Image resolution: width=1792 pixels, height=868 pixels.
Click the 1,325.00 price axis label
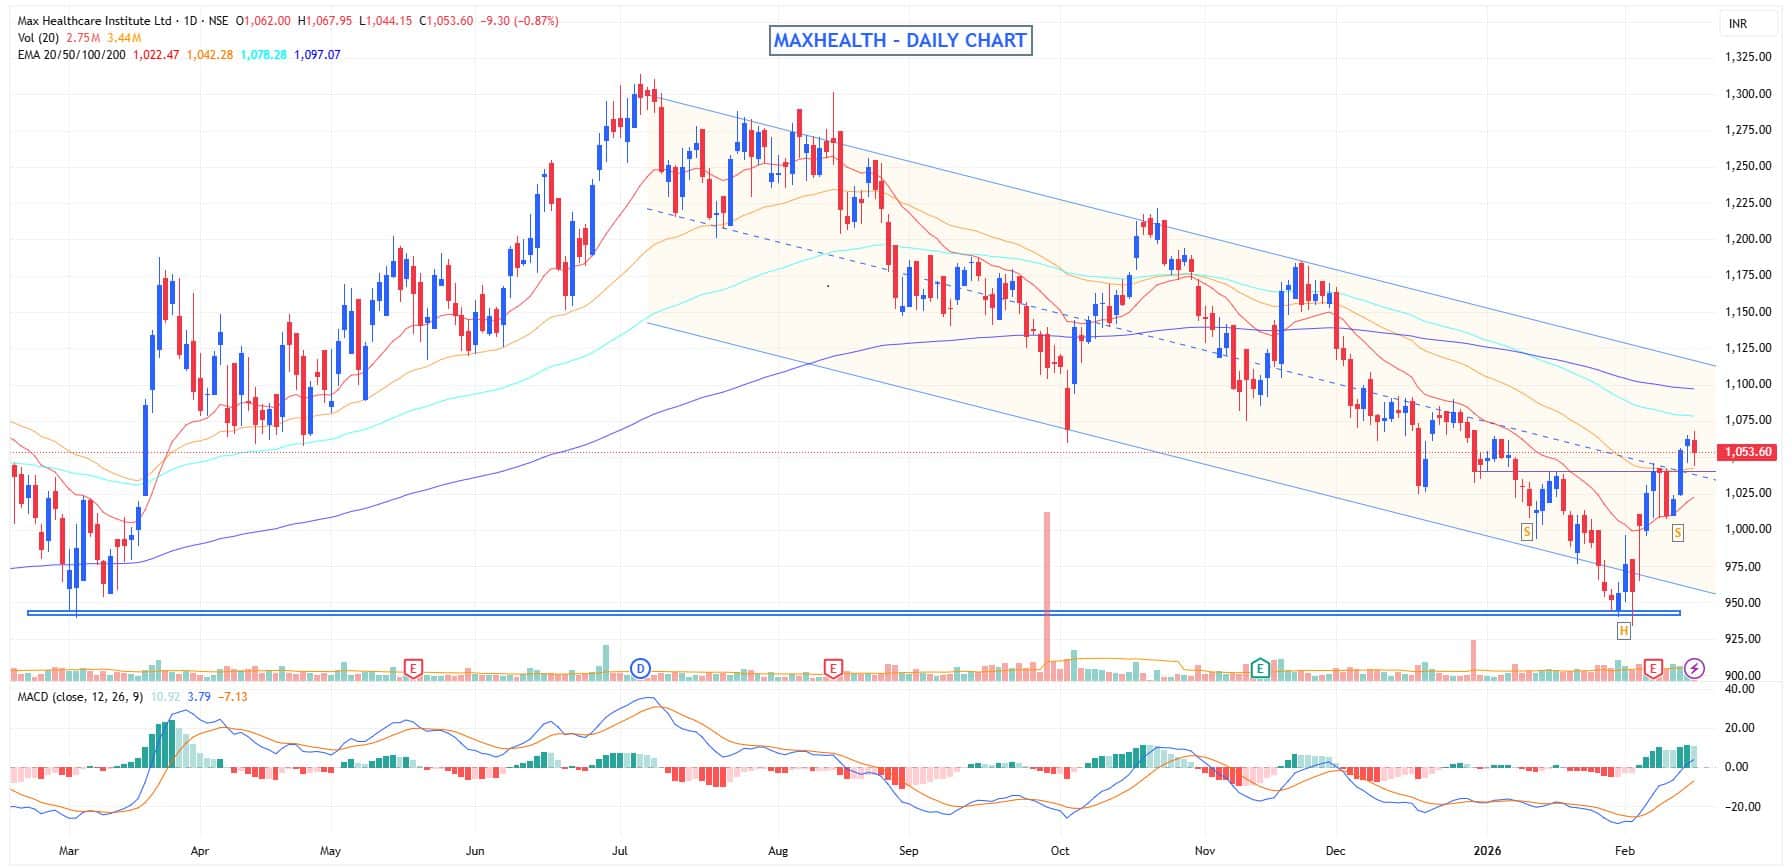pyautogui.click(x=1748, y=57)
